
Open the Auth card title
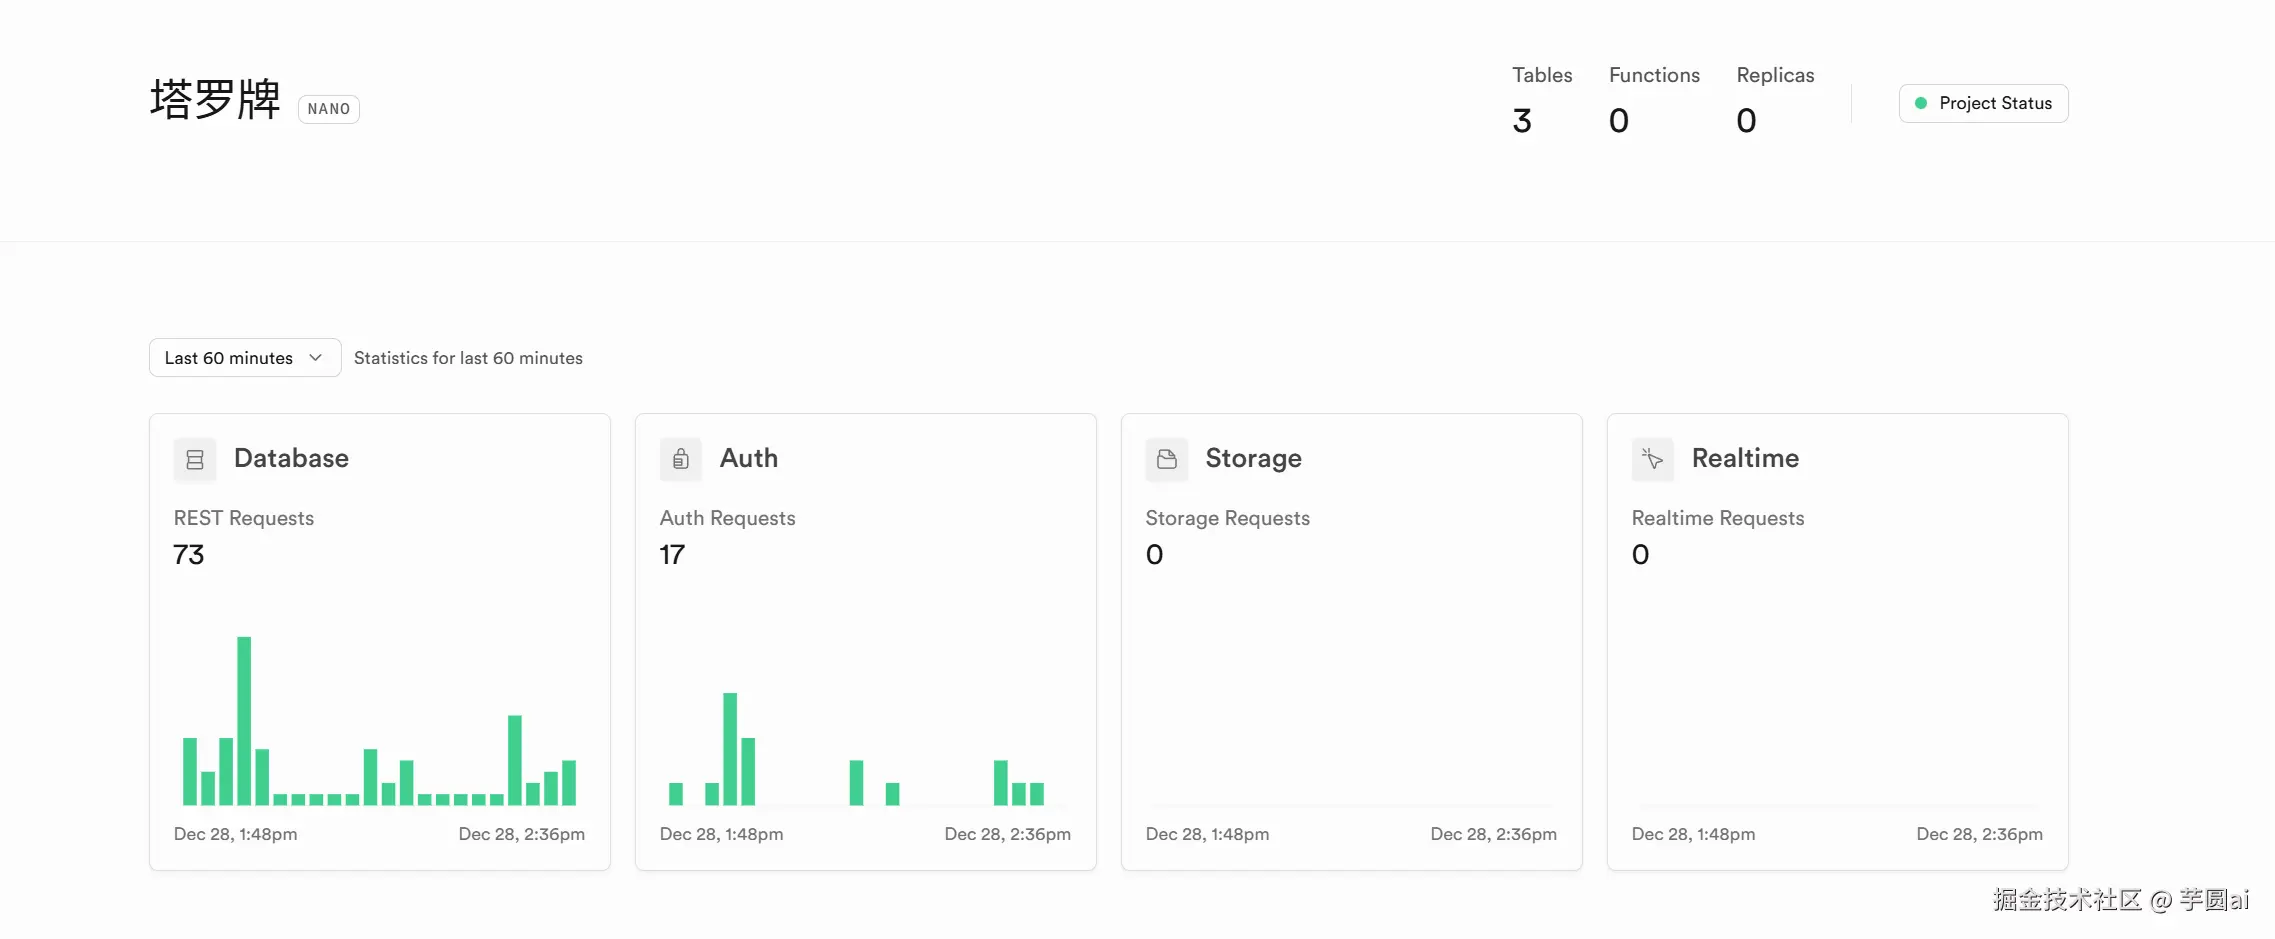point(749,458)
